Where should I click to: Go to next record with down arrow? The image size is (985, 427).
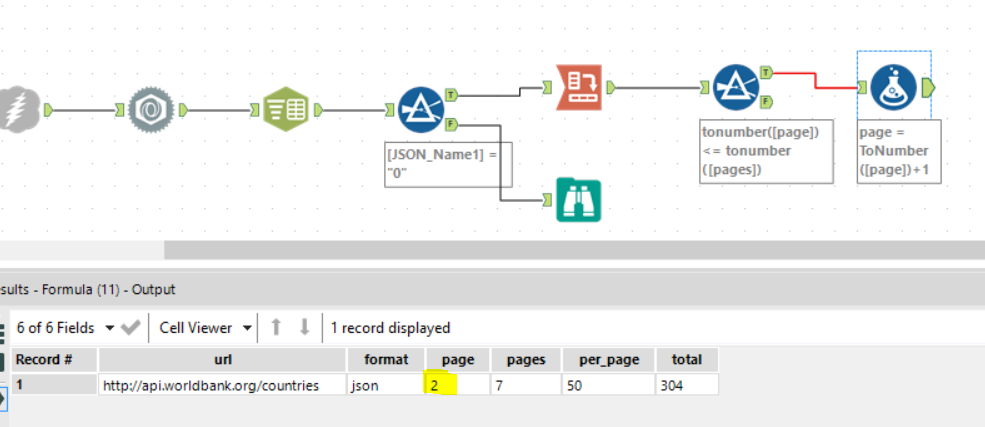click(305, 327)
